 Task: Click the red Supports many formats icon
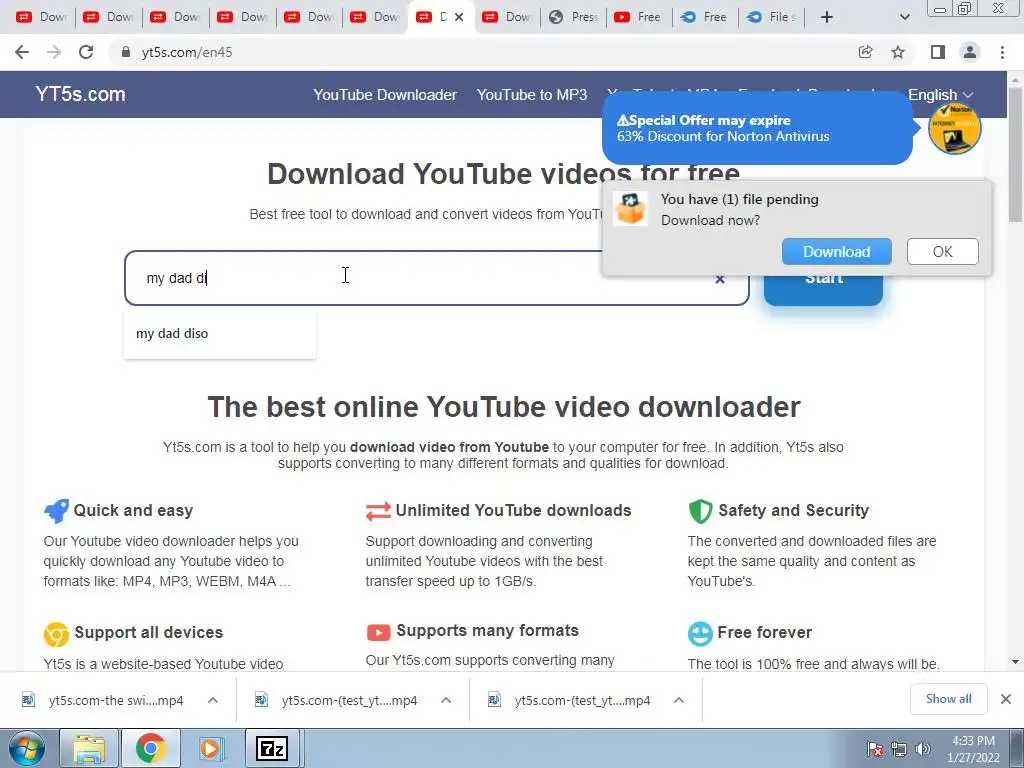pyautogui.click(x=378, y=632)
